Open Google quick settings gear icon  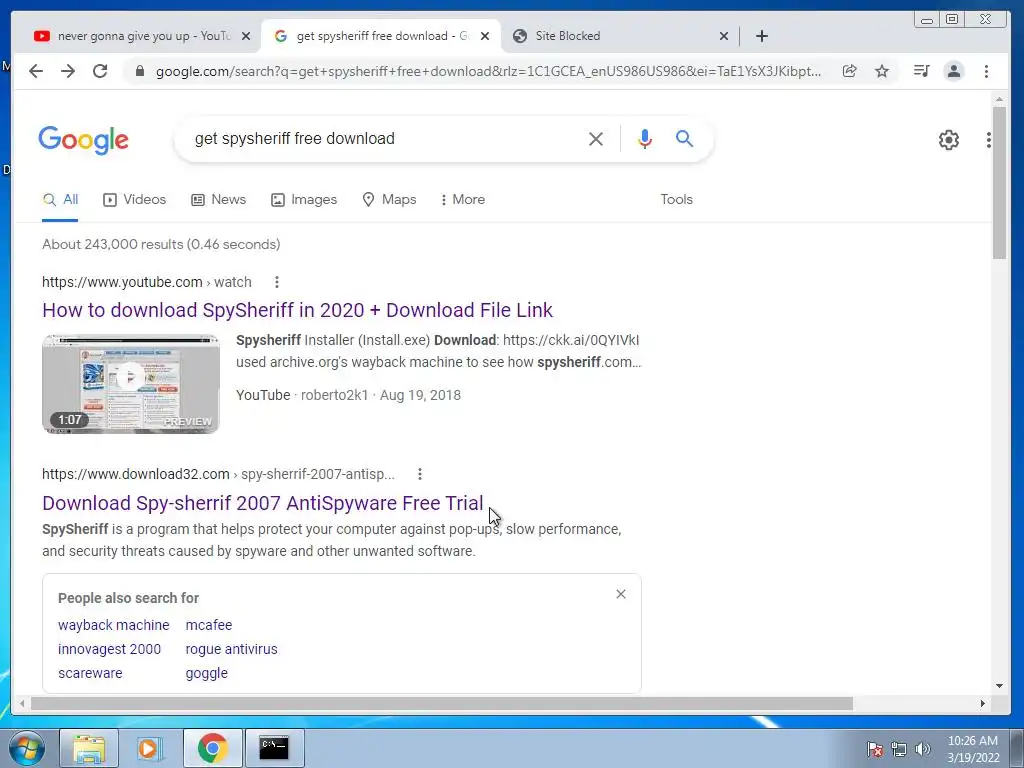pyautogui.click(x=949, y=140)
